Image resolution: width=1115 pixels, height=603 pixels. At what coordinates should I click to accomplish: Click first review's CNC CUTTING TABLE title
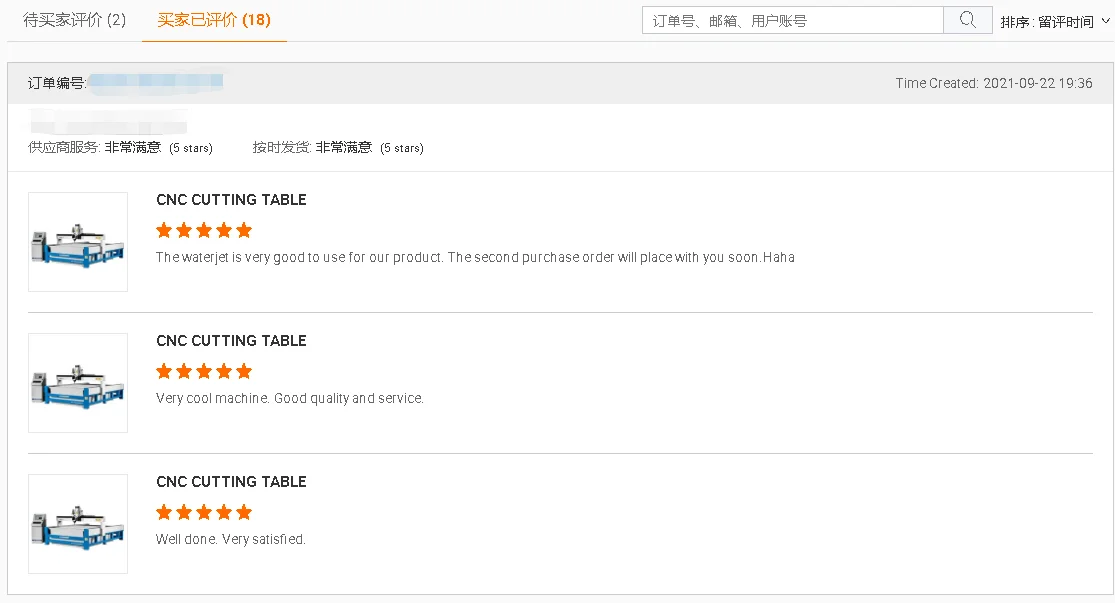coord(231,200)
